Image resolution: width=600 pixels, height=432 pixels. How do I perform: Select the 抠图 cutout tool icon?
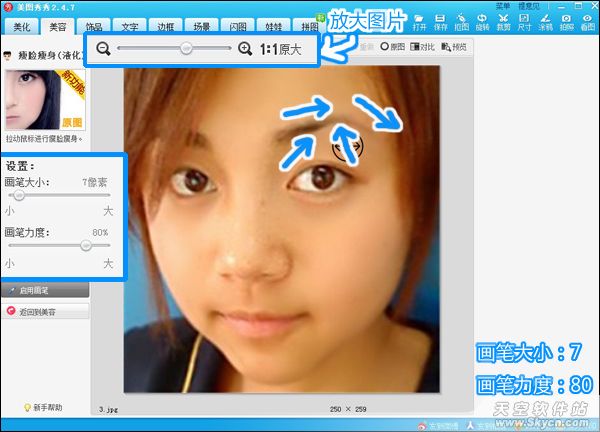461,22
